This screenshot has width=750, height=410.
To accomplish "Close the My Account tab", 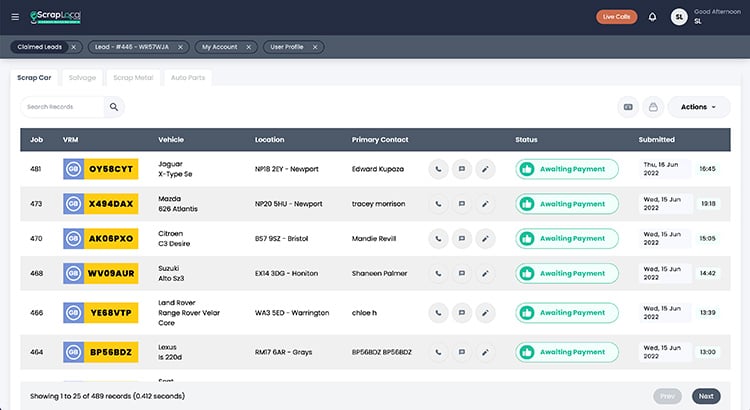I will click(x=249, y=47).
